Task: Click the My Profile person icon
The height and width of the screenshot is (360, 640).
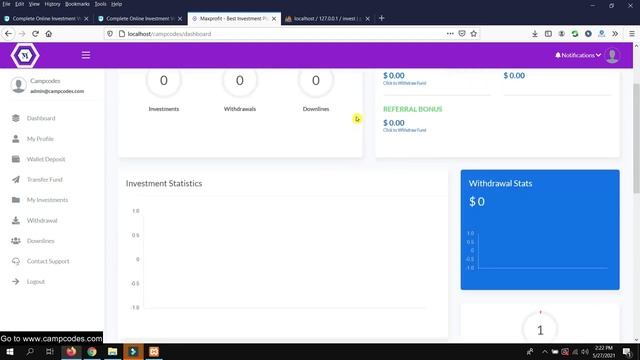Action: 16,139
